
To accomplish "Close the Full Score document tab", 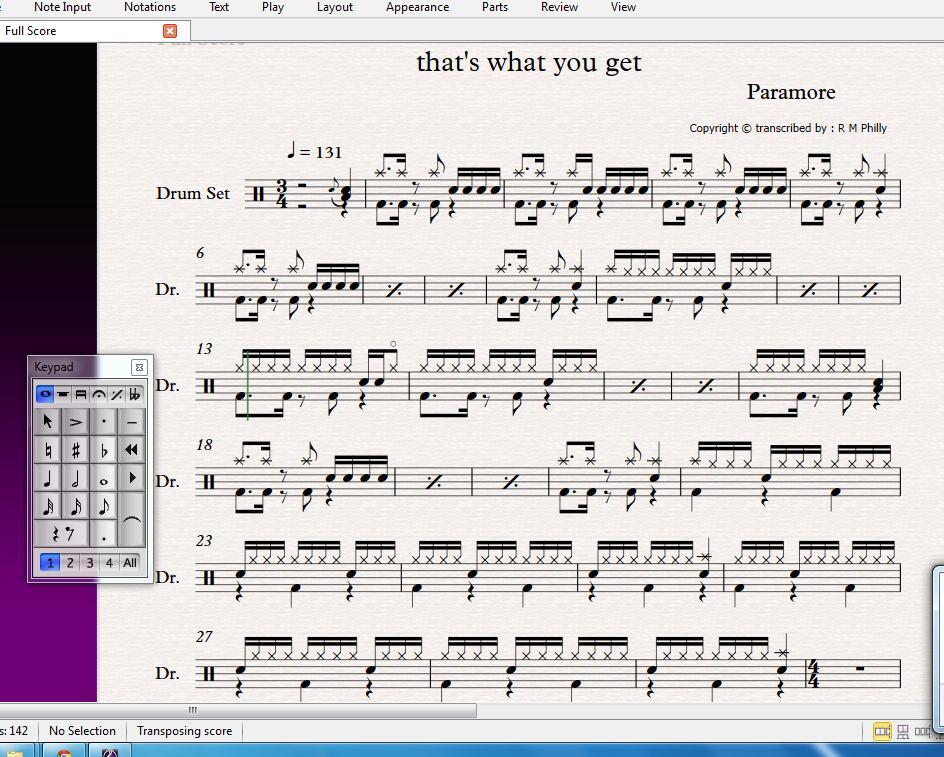I will pos(170,31).
